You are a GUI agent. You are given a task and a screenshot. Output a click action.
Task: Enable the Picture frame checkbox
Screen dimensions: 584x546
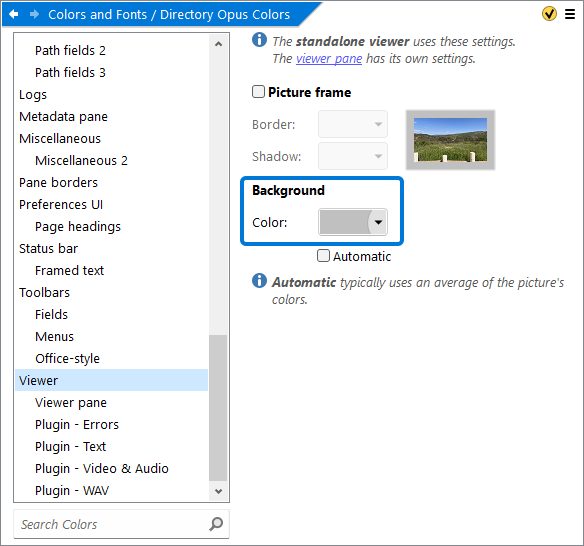pyautogui.click(x=258, y=92)
